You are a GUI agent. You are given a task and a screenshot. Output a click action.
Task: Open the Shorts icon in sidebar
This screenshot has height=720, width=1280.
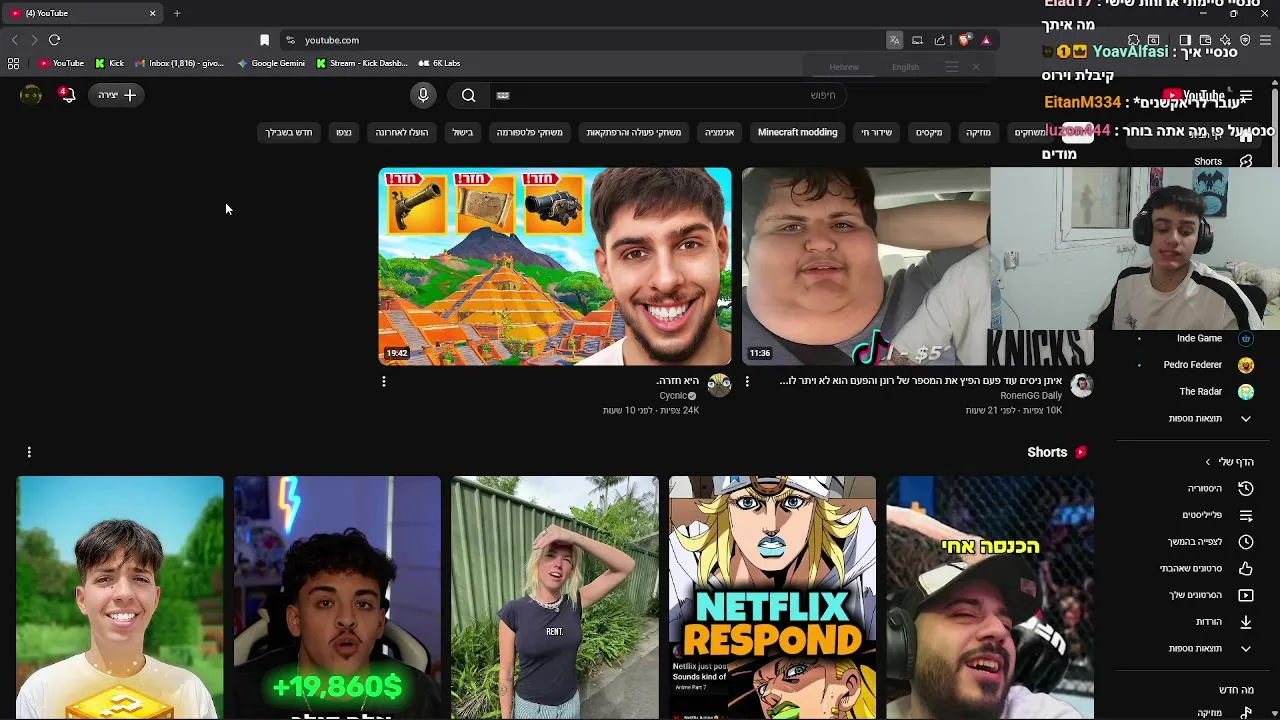[1246, 161]
